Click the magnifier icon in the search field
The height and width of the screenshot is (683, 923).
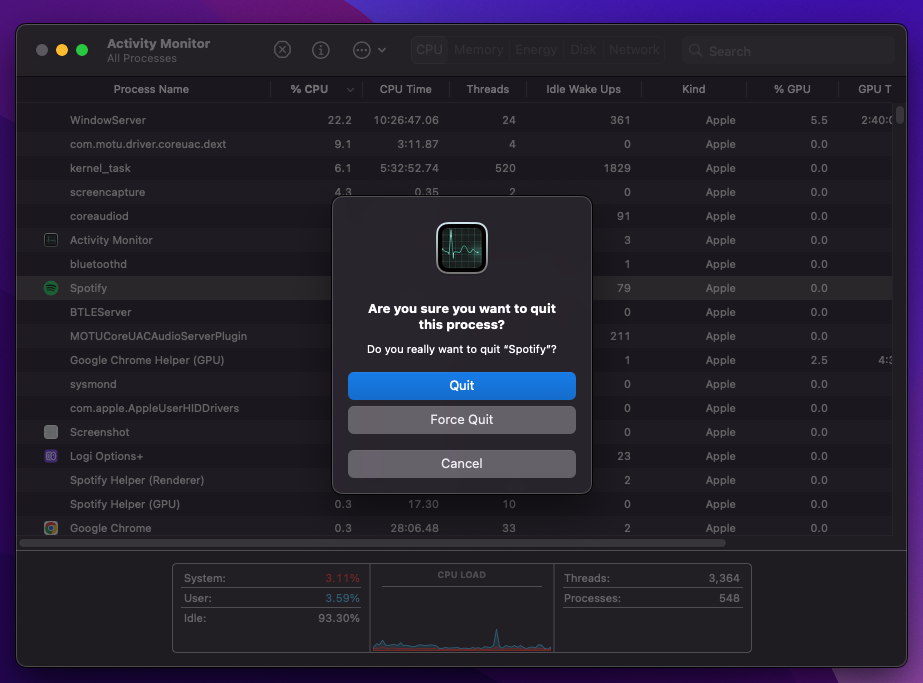(x=695, y=51)
